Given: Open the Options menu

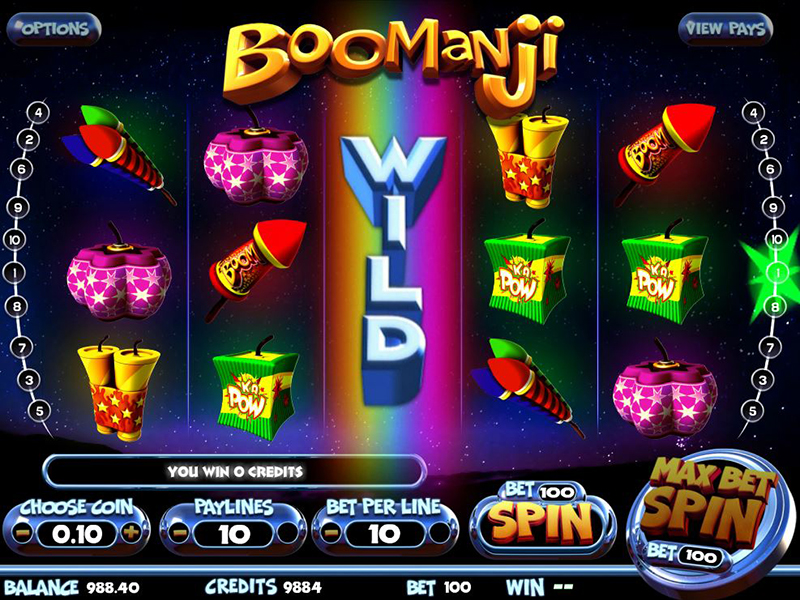Looking at the screenshot, I should pos(54,29).
